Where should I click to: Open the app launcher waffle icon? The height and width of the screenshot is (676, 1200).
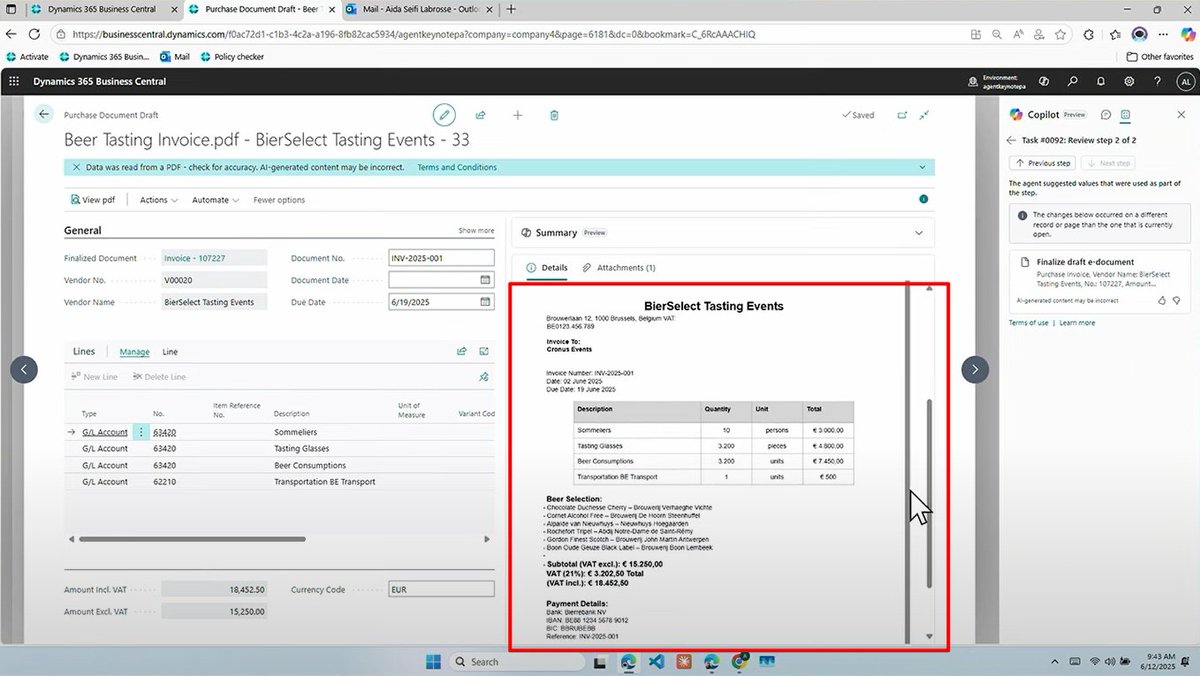tap(13, 81)
